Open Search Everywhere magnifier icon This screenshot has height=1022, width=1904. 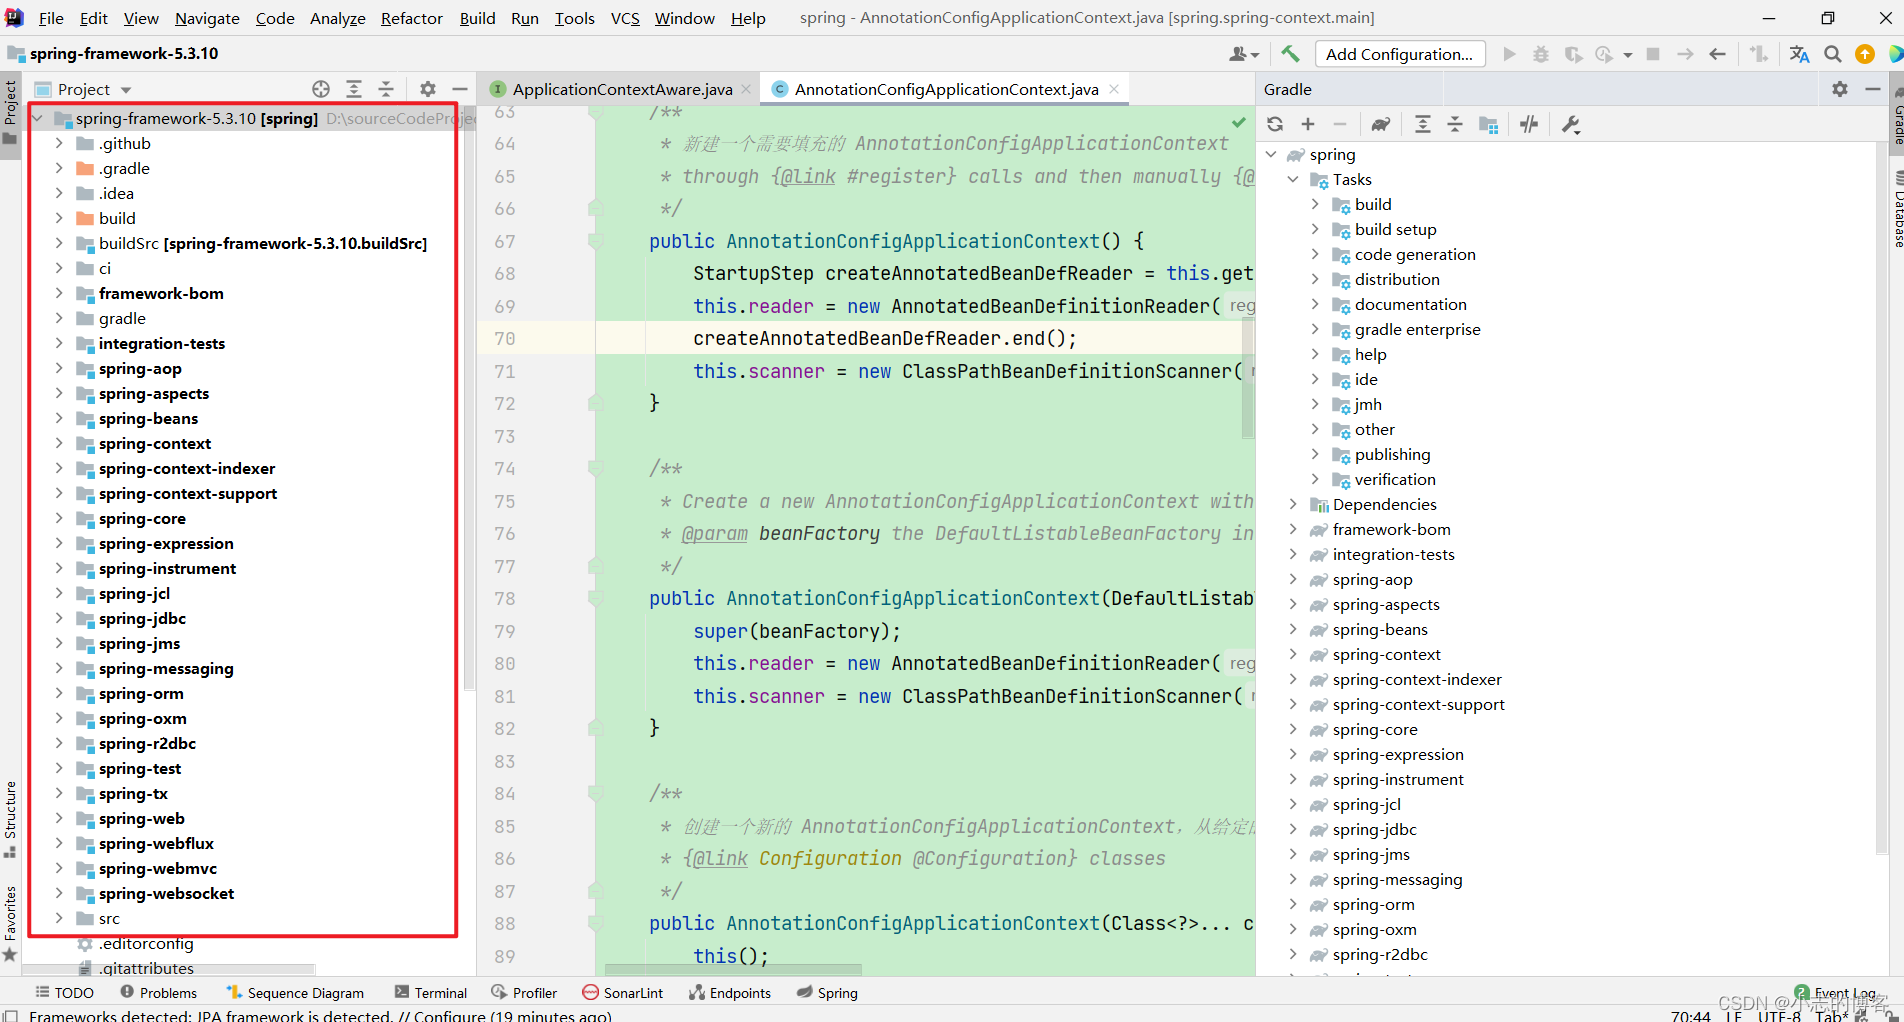pyautogui.click(x=1832, y=54)
